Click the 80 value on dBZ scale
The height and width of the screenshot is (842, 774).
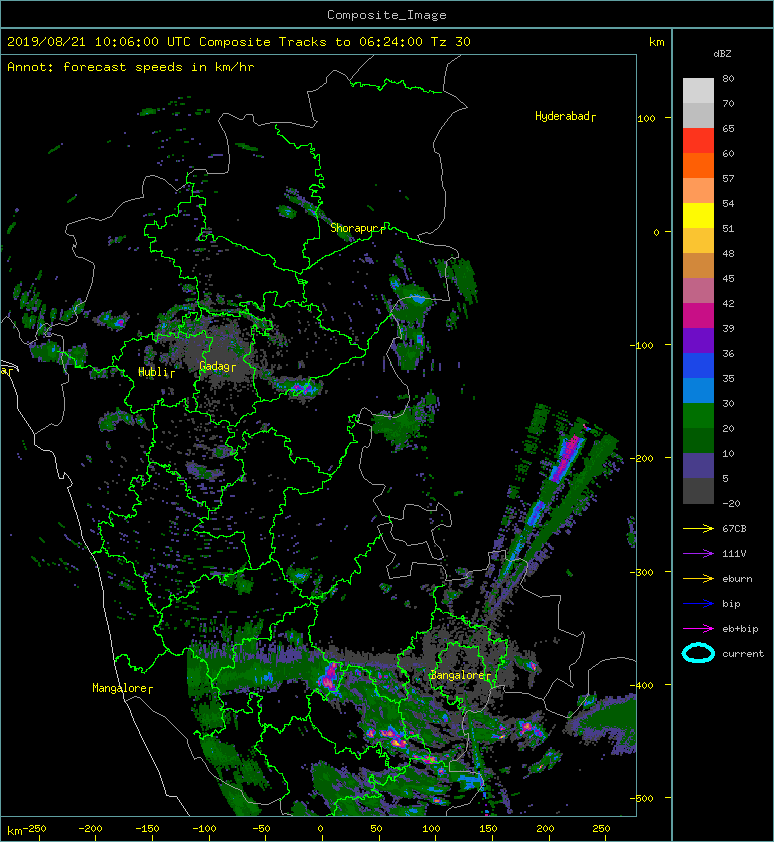tap(728, 78)
